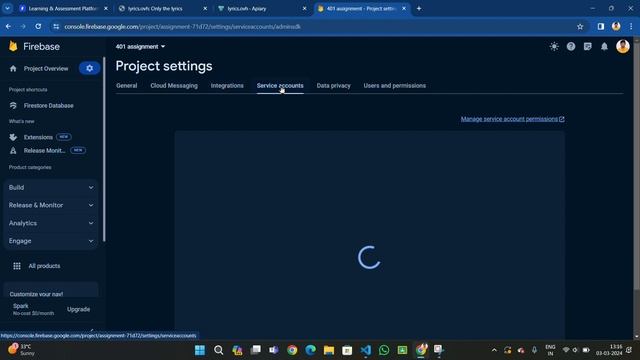Toggle light theme sun icon
Viewport: 640px width, 360px height.
pyautogui.click(x=554, y=47)
